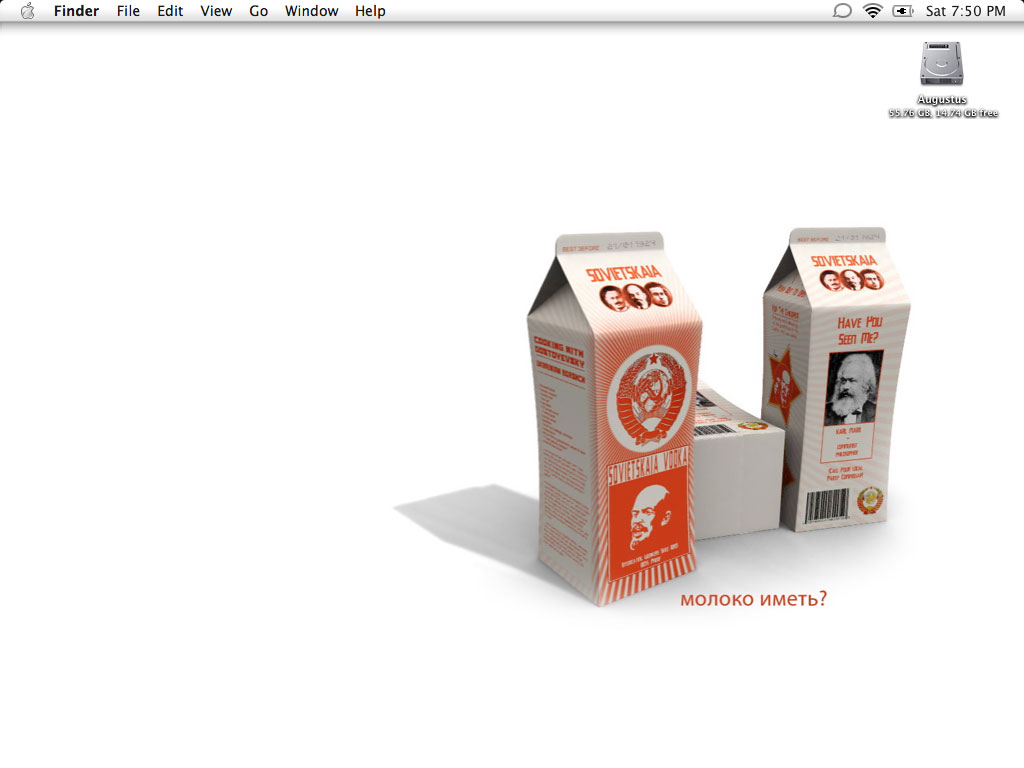
Task: Click the Sat 7:50 PM clock
Action: click(x=965, y=11)
